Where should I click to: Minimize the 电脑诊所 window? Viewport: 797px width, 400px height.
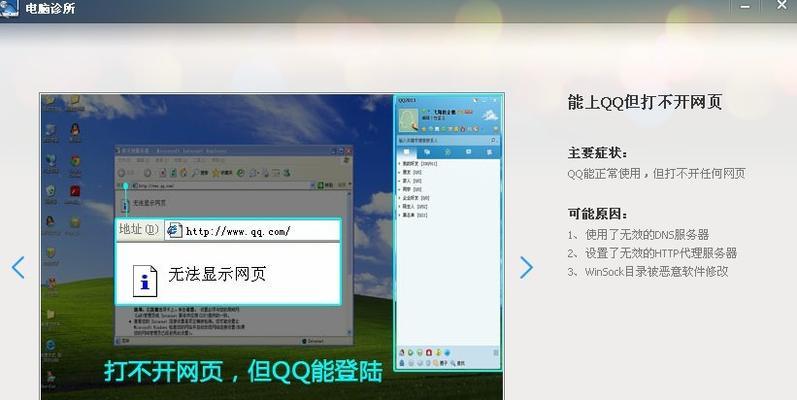click(x=745, y=7)
